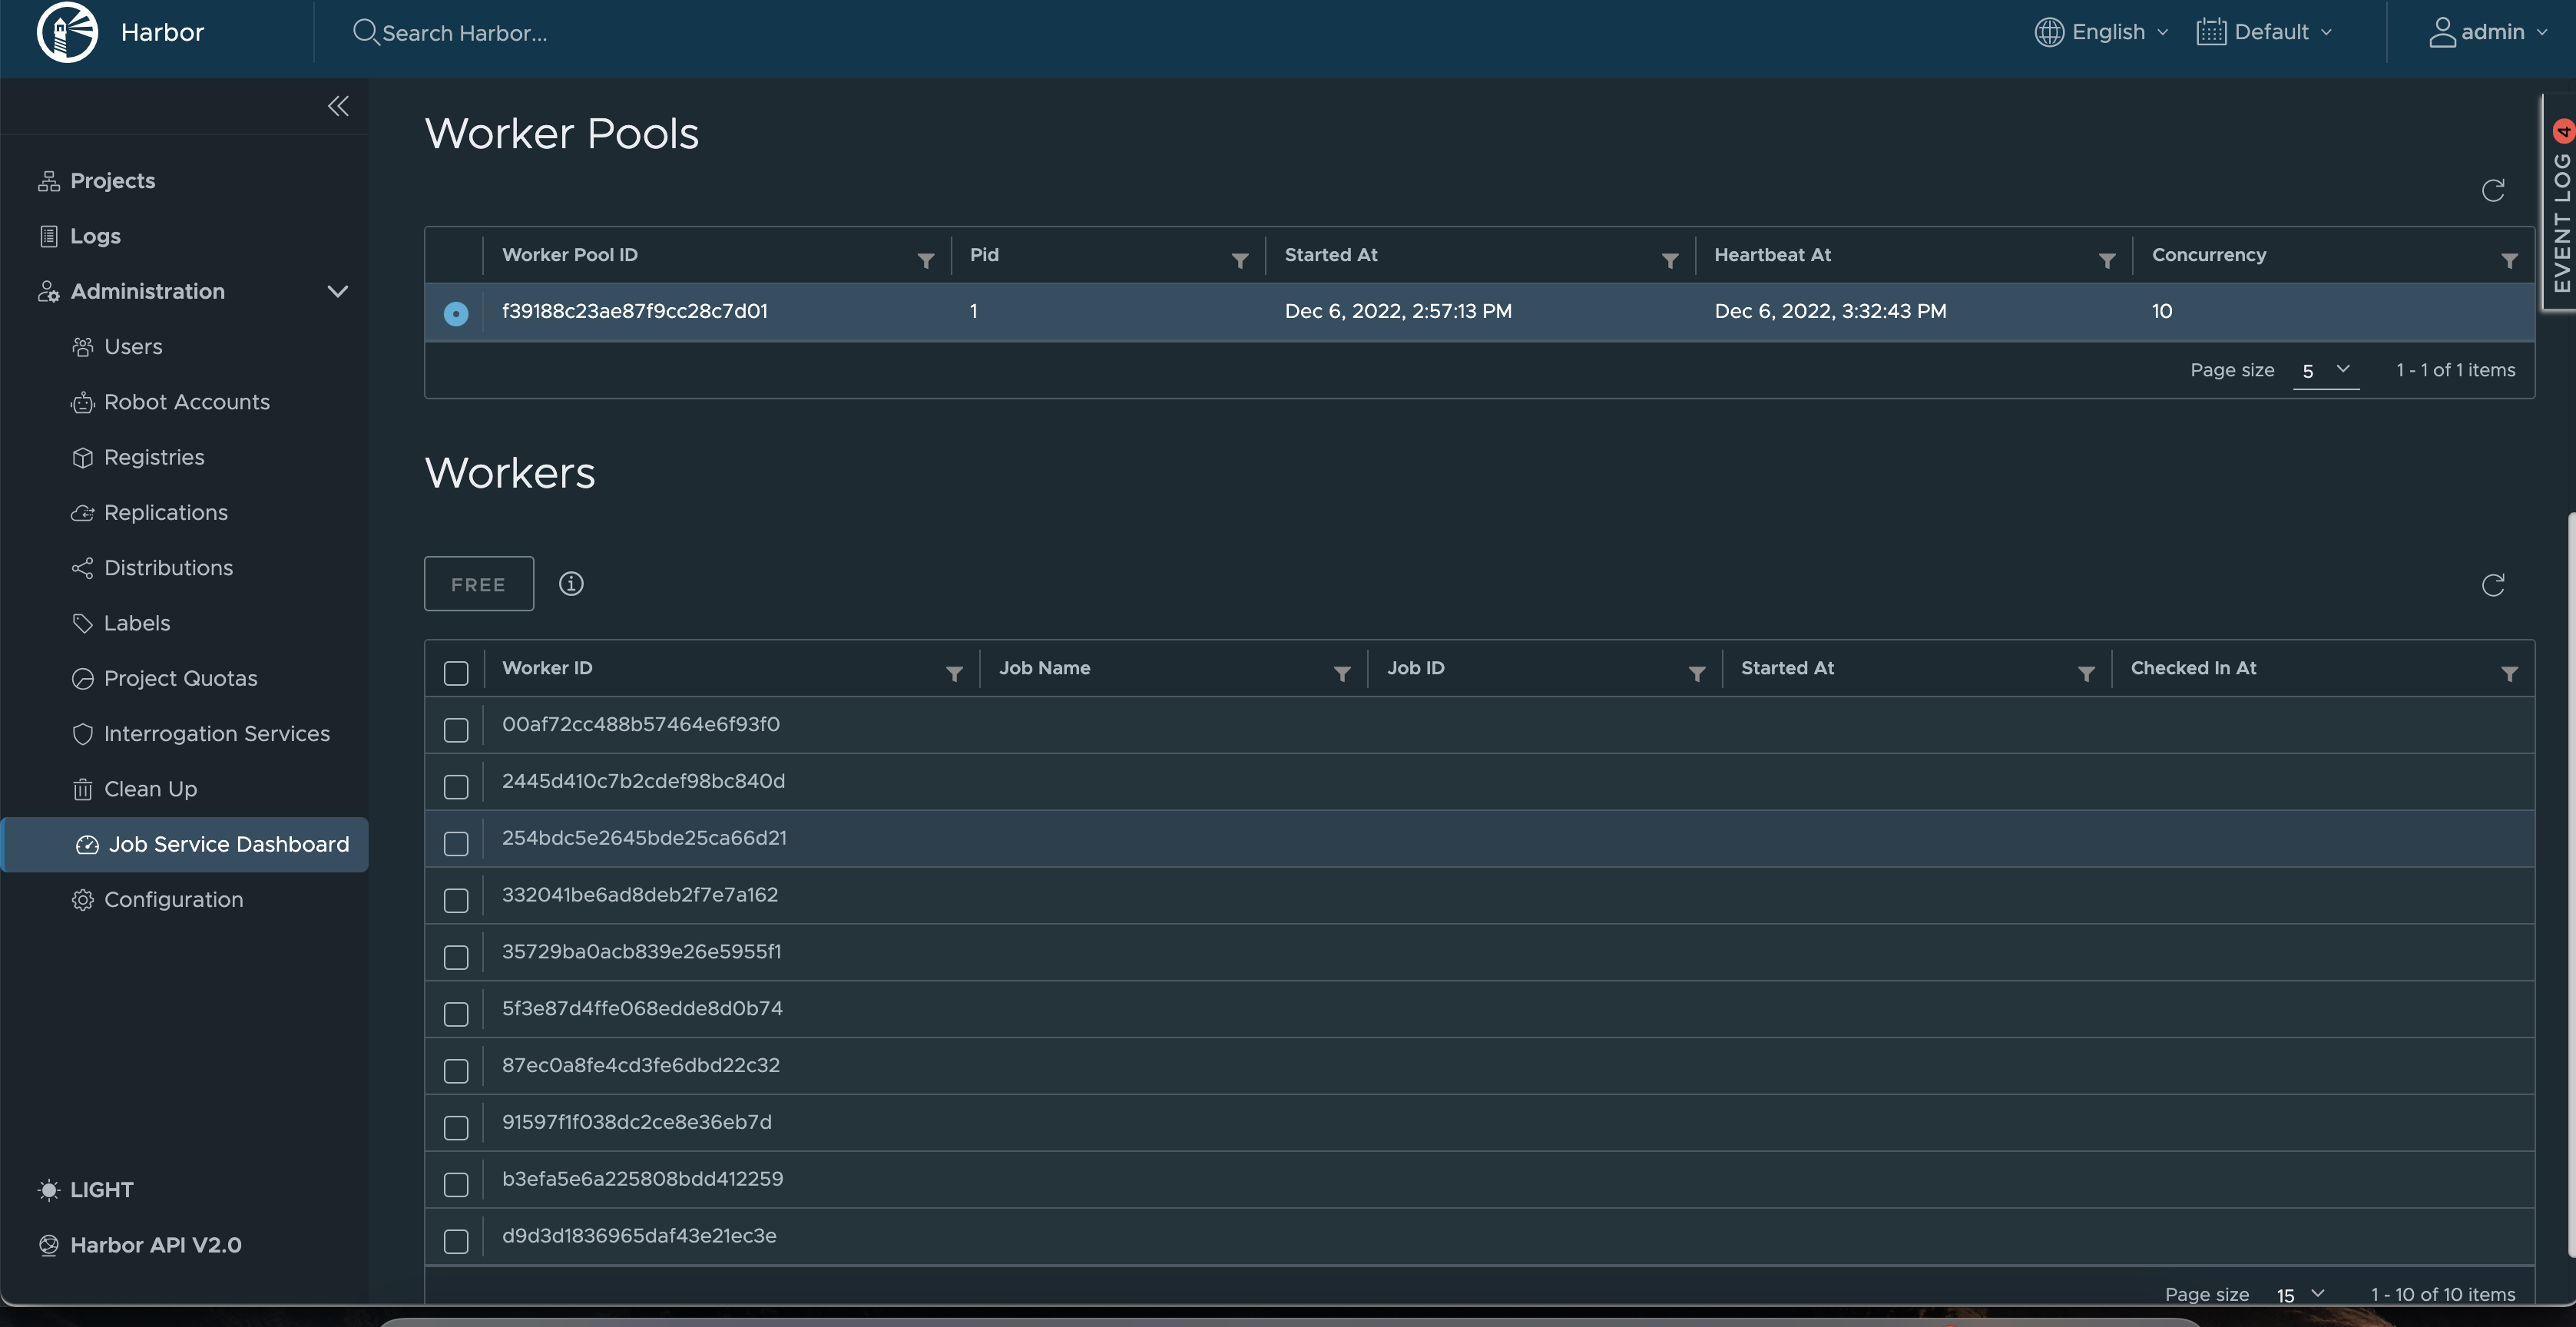This screenshot has height=1327, width=2576.
Task: Select worker row 332041be6ad8deb2f7e7a162
Action: tap(1480, 895)
